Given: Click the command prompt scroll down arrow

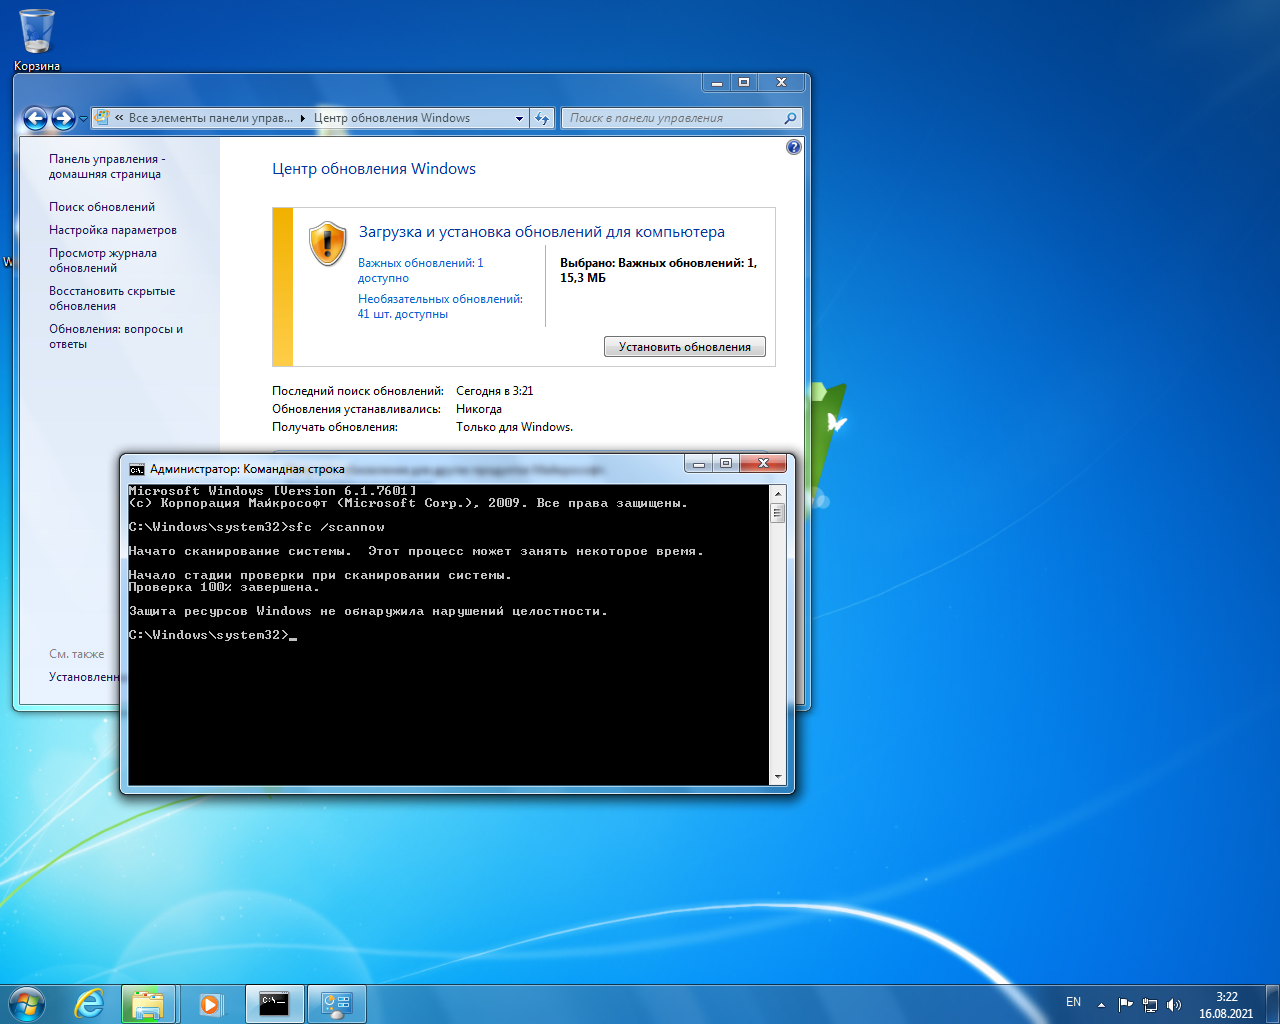Looking at the screenshot, I should [x=777, y=777].
